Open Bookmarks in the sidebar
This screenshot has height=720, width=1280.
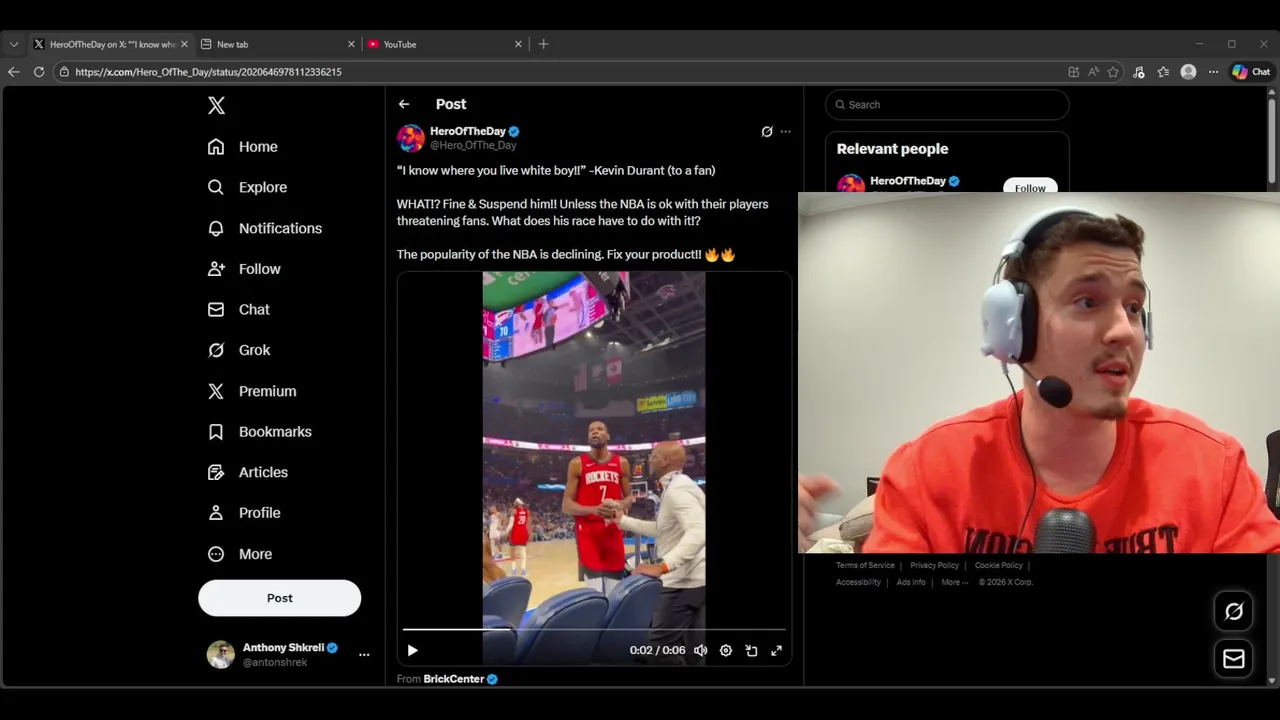pos(259,432)
